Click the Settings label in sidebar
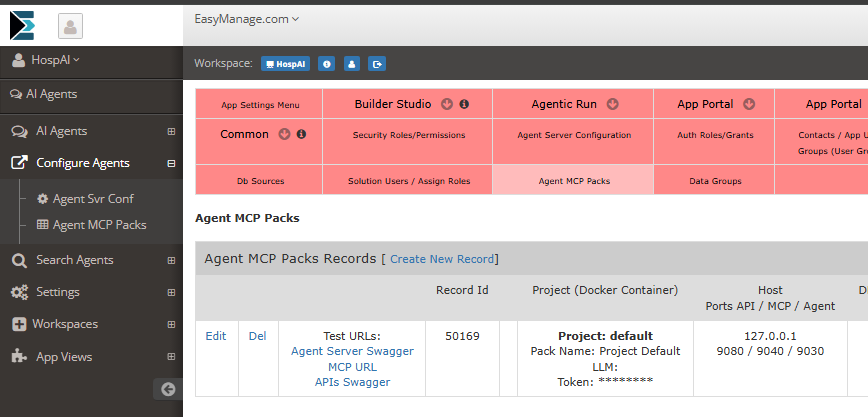Viewport: 868px width, 417px height. (58, 292)
